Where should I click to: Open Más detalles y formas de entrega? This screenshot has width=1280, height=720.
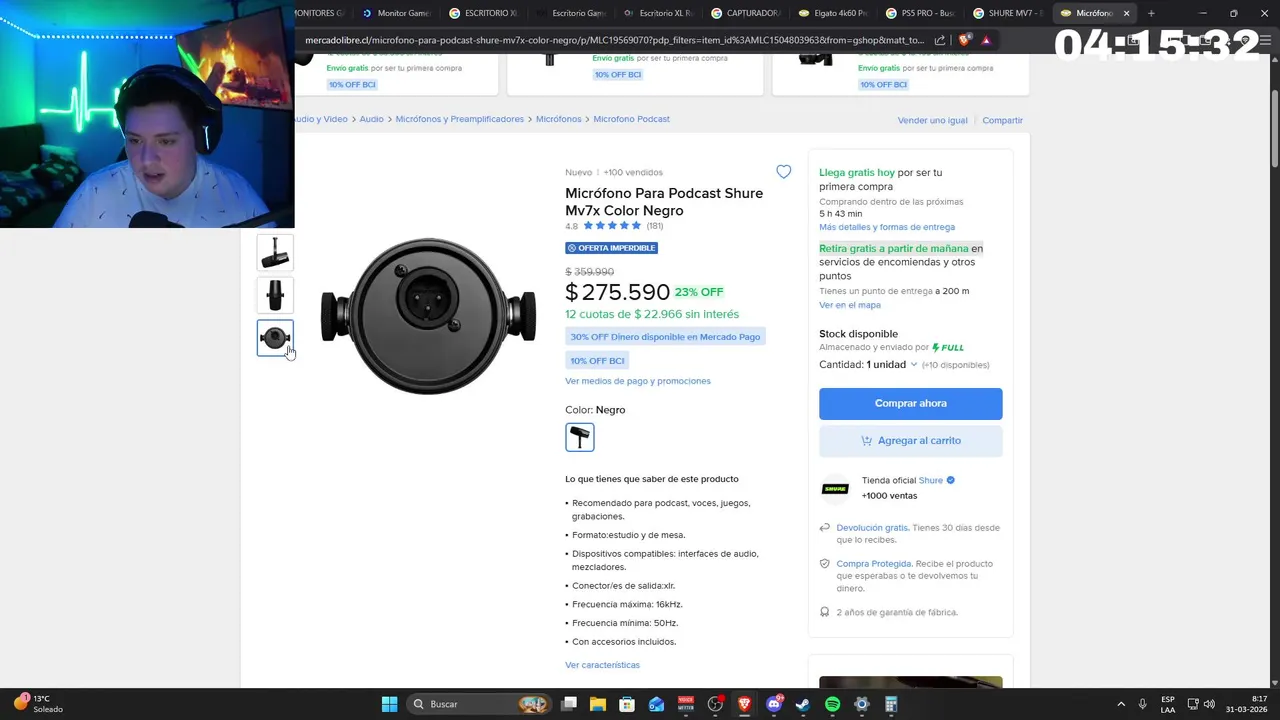(887, 227)
